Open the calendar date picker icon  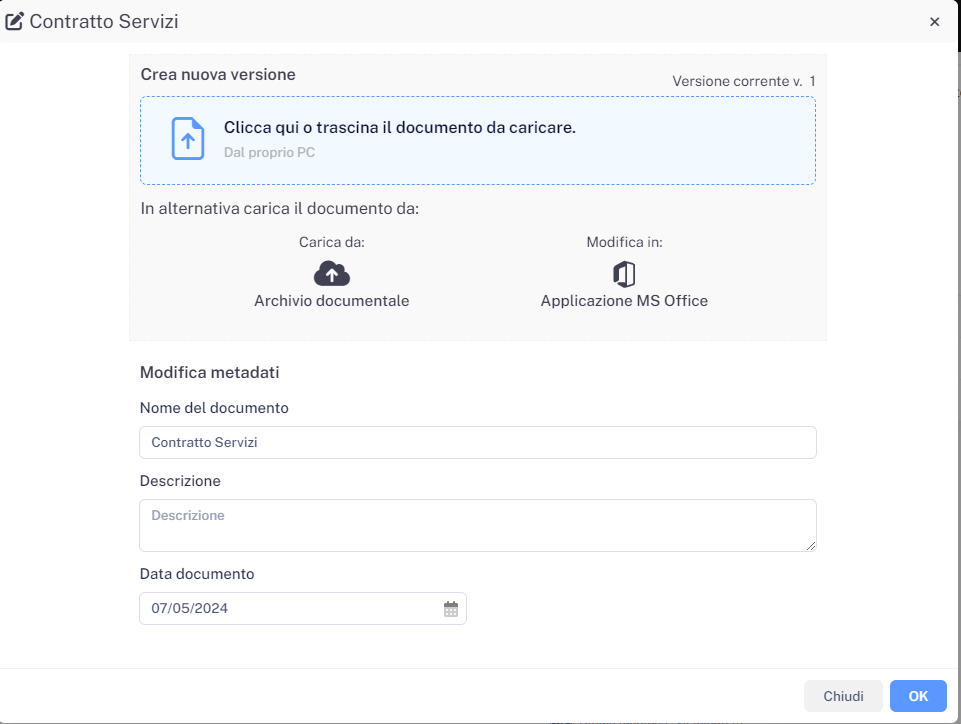click(451, 609)
